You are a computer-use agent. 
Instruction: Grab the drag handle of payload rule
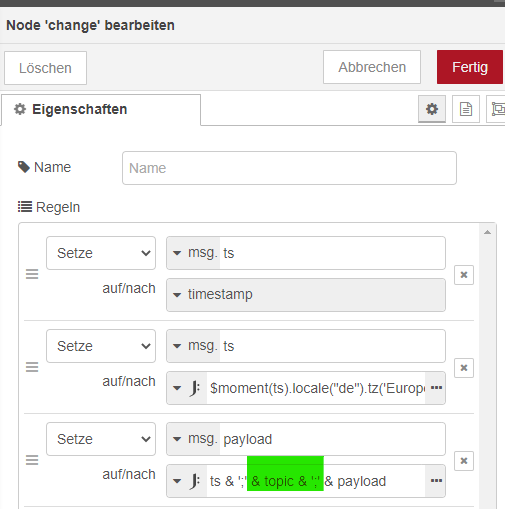click(32, 460)
